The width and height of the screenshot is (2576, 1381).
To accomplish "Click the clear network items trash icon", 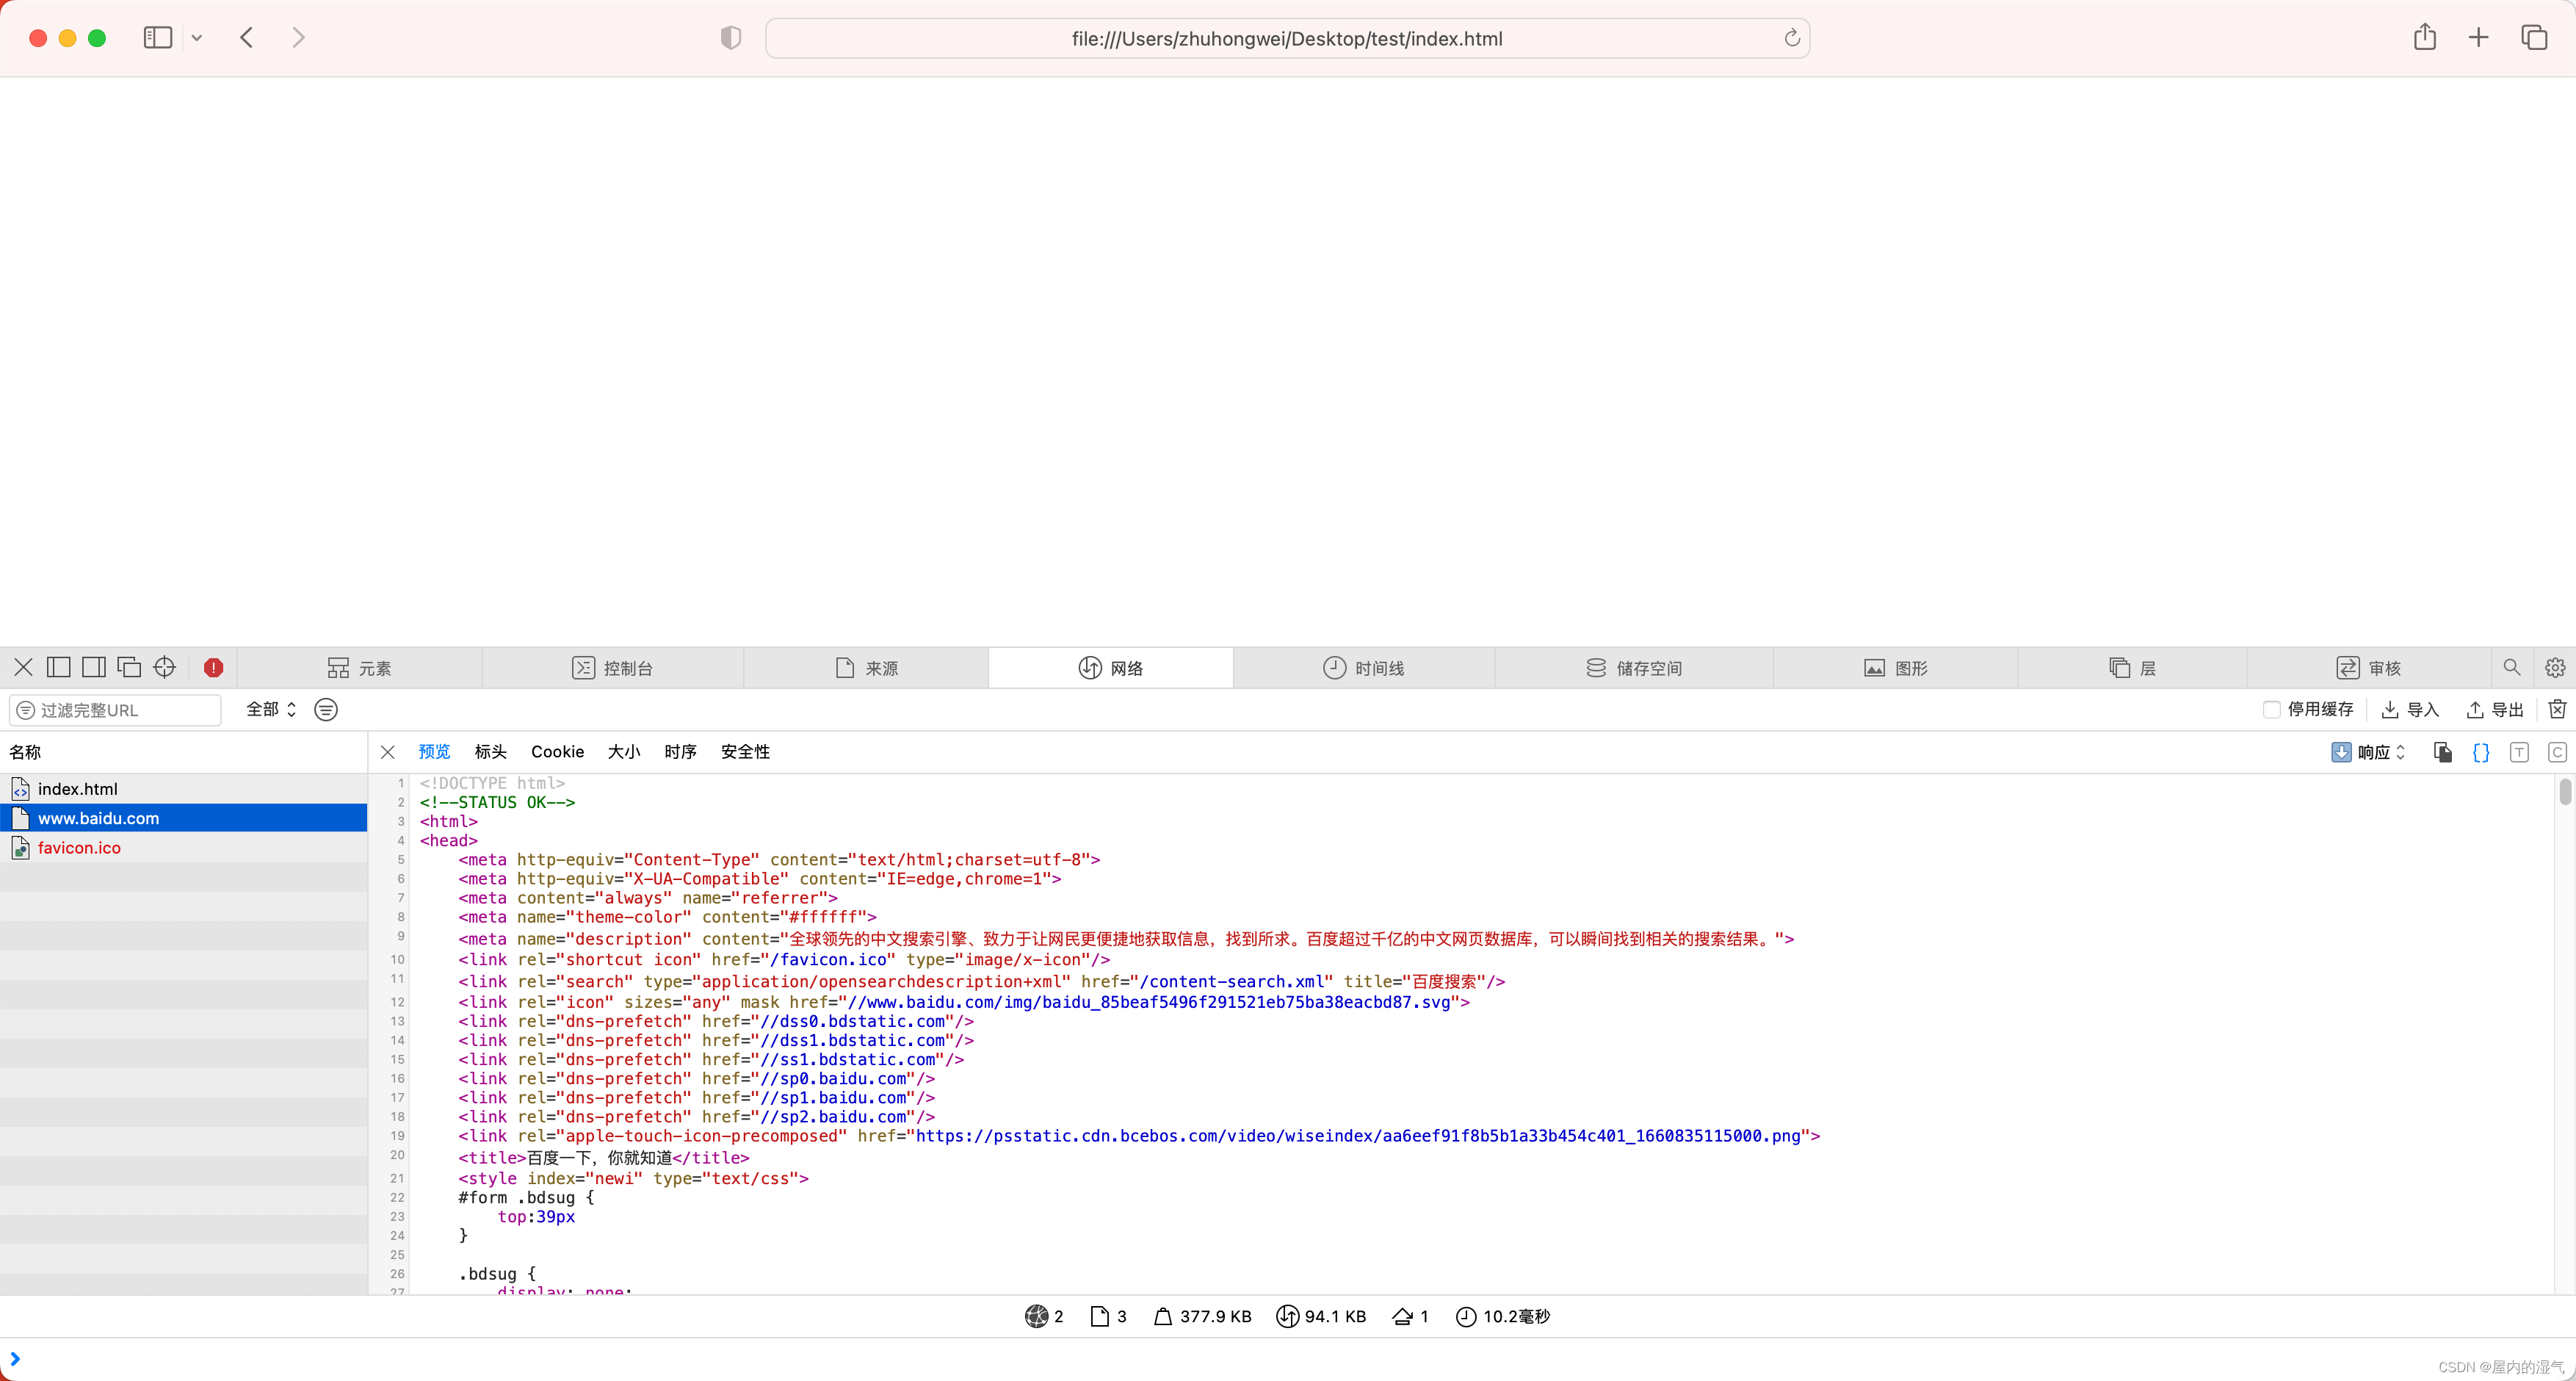I will tap(2557, 709).
